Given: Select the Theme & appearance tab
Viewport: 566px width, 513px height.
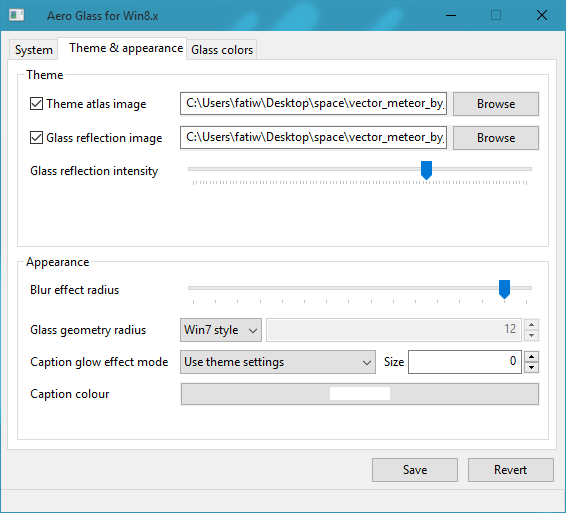Looking at the screenshot, I should point(122,48).
